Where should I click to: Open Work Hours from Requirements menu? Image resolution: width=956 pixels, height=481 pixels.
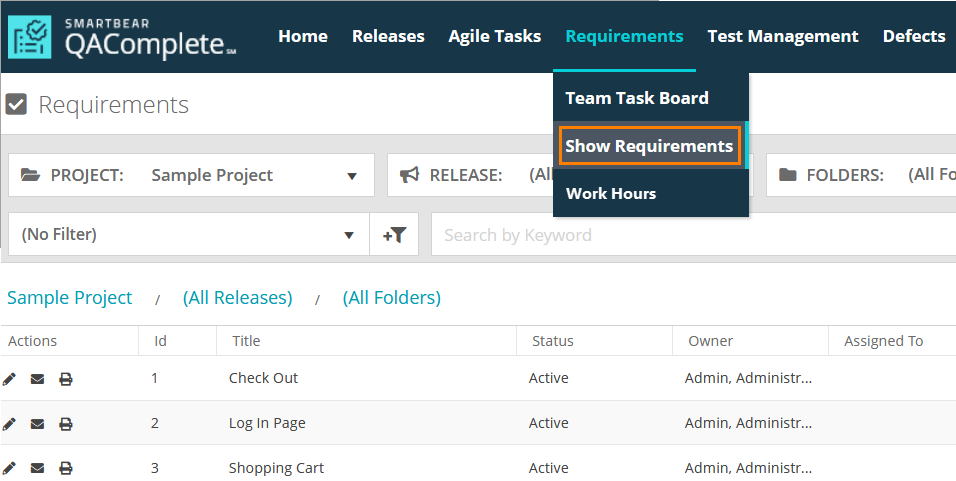click(x=611, y=193)
